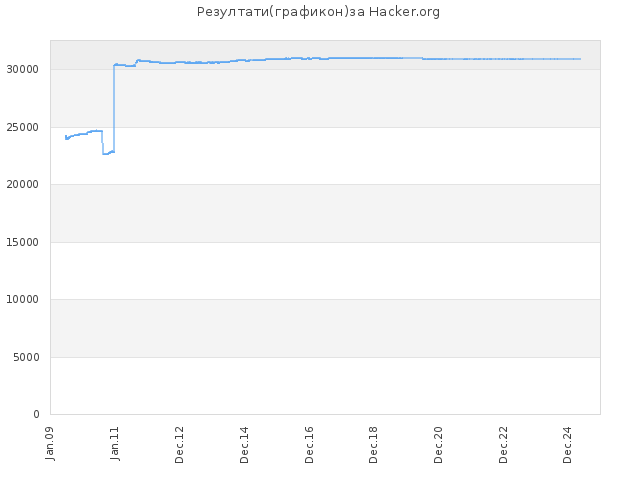Click the 15000 y-axis label
640x480 pixels.
click(22, 242)
